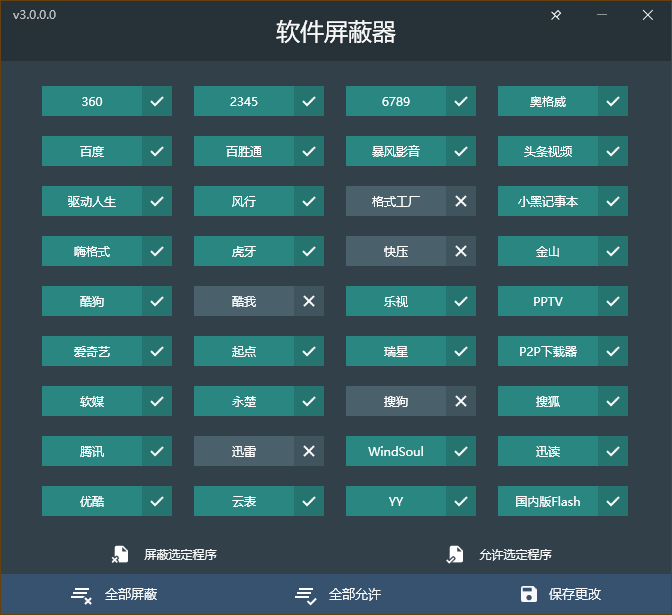Viewport: 672px width, 615px height.
Task: Select the 嗨格式 program button
Action: coord(92,251)
